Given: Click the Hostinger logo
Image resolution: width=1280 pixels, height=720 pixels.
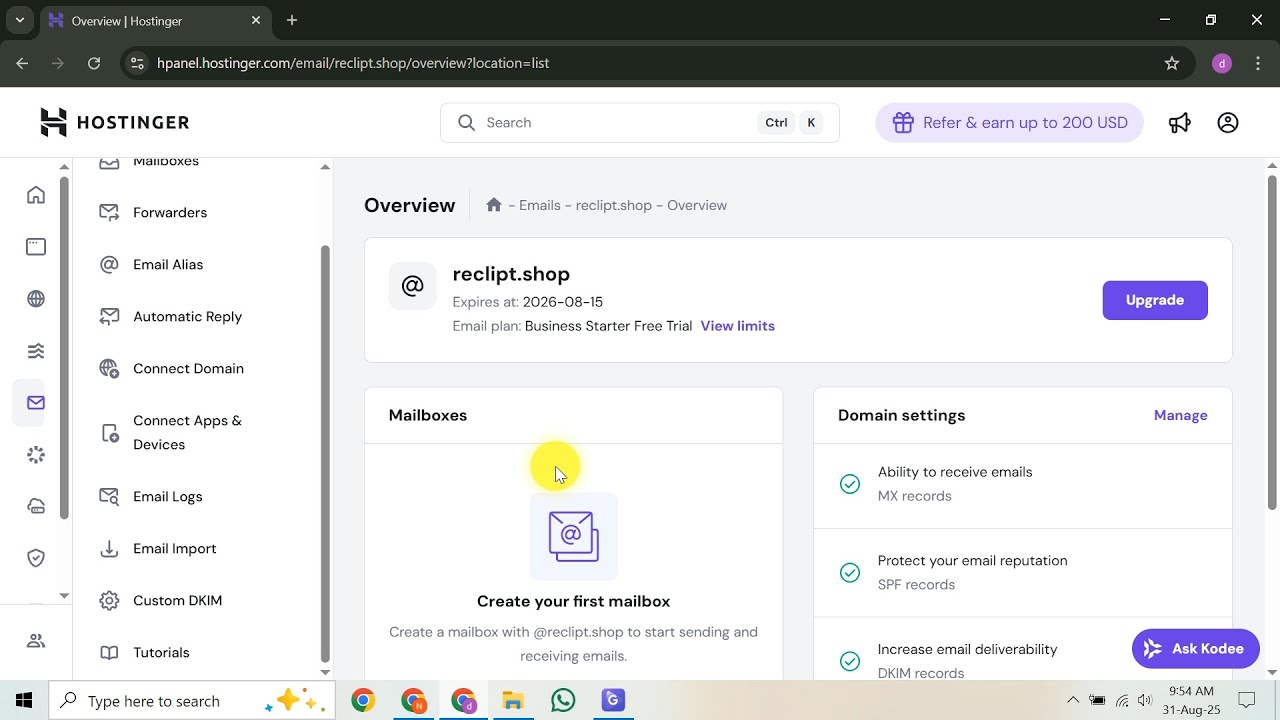Looking at the screenshot, I should point(114,122).
